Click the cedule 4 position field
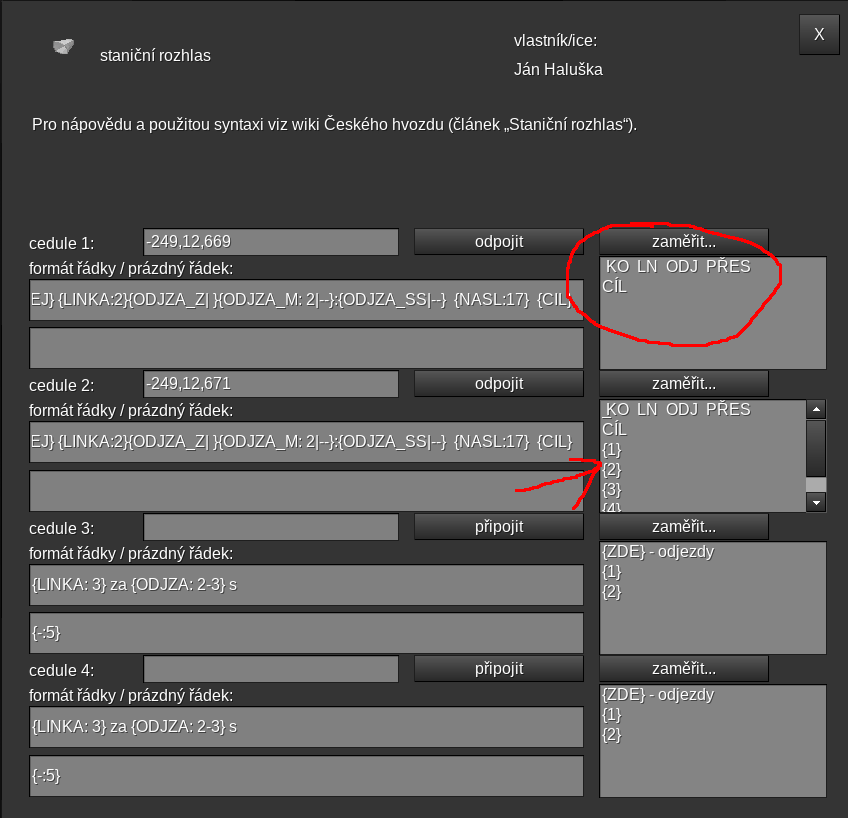Screen dimensions: 848x818 coord(271,669)
